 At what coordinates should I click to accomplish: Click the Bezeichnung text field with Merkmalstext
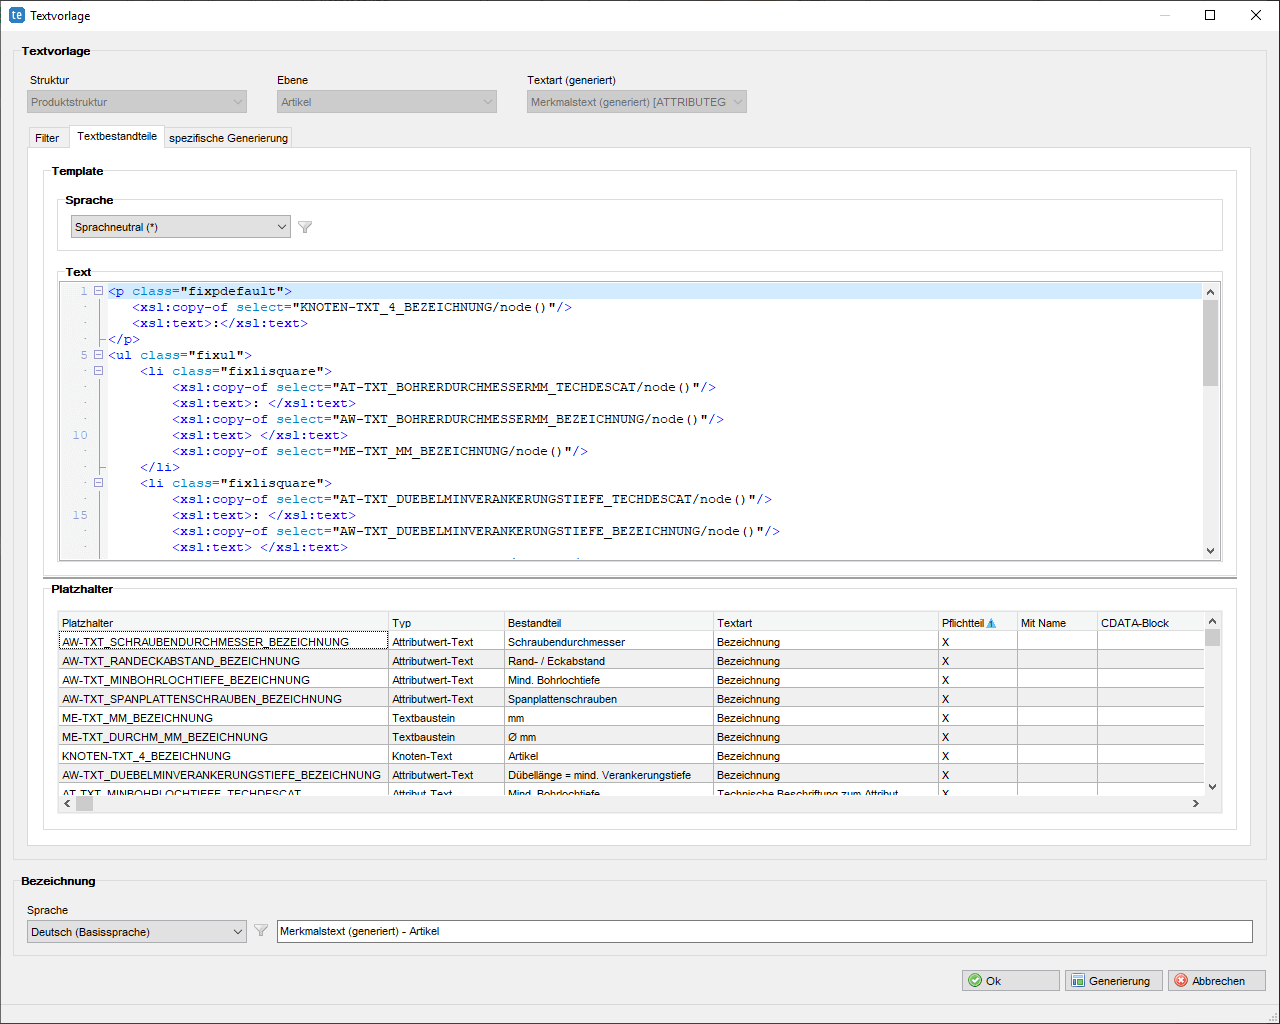coord(764,931)
